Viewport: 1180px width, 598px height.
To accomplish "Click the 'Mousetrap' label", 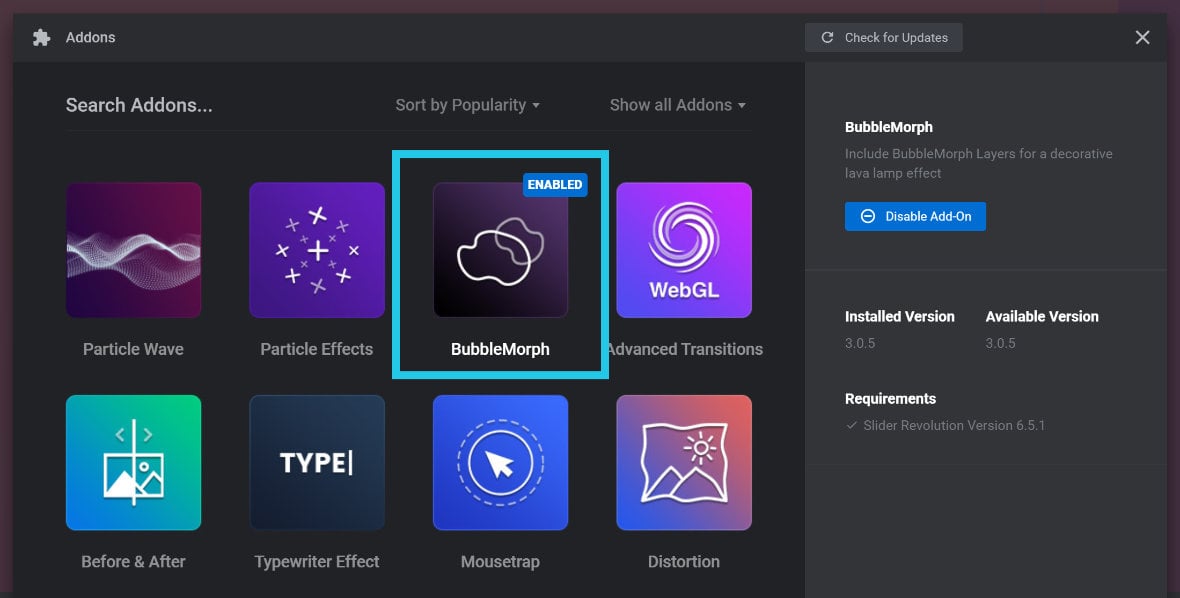I will coord(500,562).
